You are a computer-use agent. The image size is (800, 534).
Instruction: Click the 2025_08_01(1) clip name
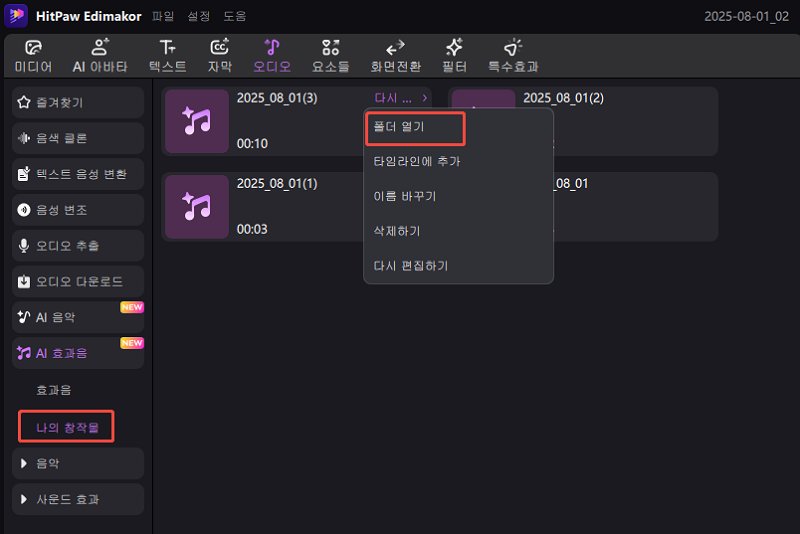click(x=277, y=184)
